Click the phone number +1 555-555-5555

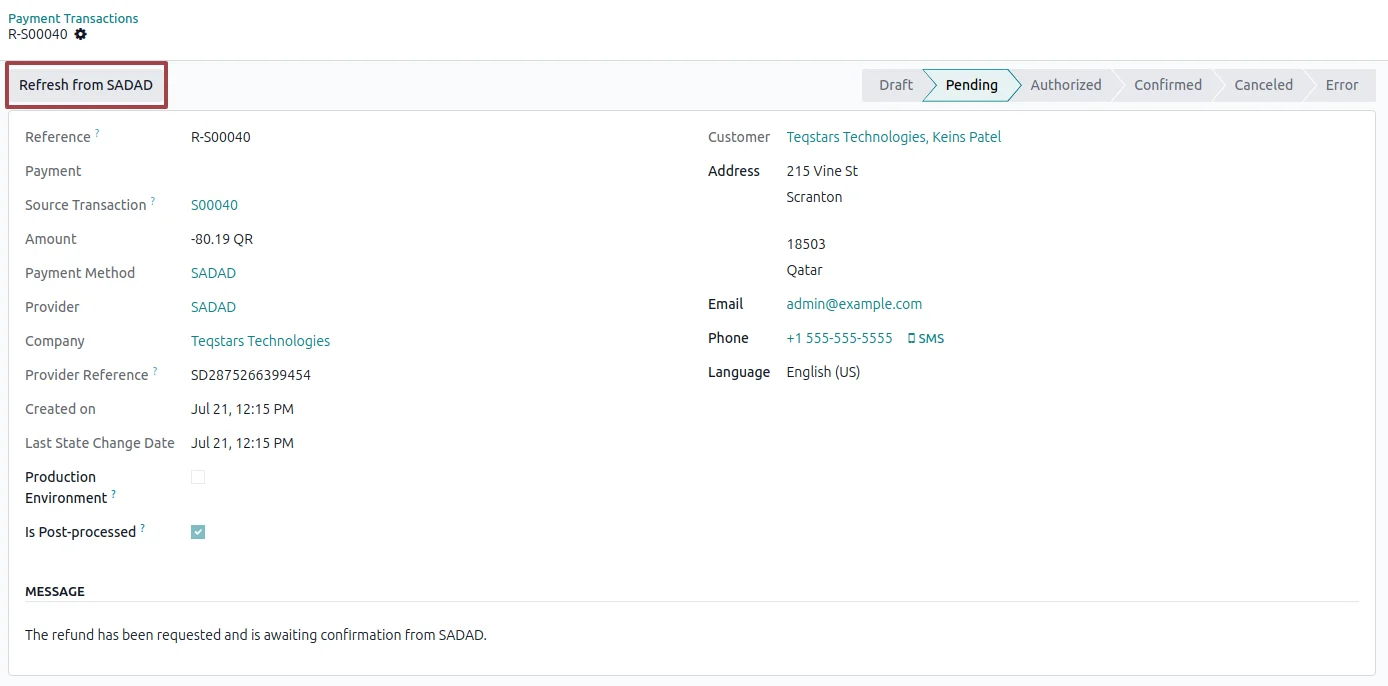click(839, 338)
